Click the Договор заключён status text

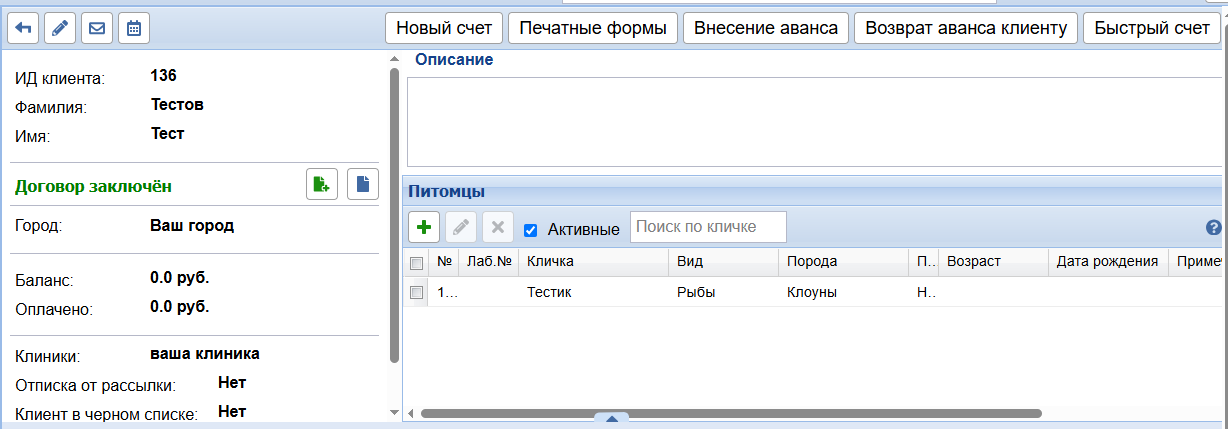click(94, 185)
